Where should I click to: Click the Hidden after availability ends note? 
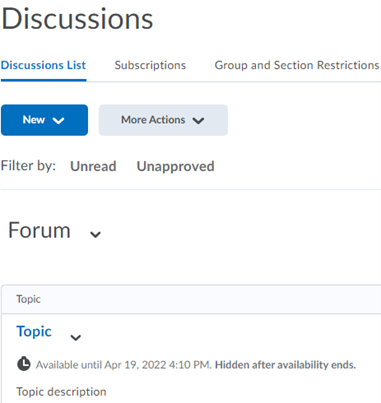(285, 365)
